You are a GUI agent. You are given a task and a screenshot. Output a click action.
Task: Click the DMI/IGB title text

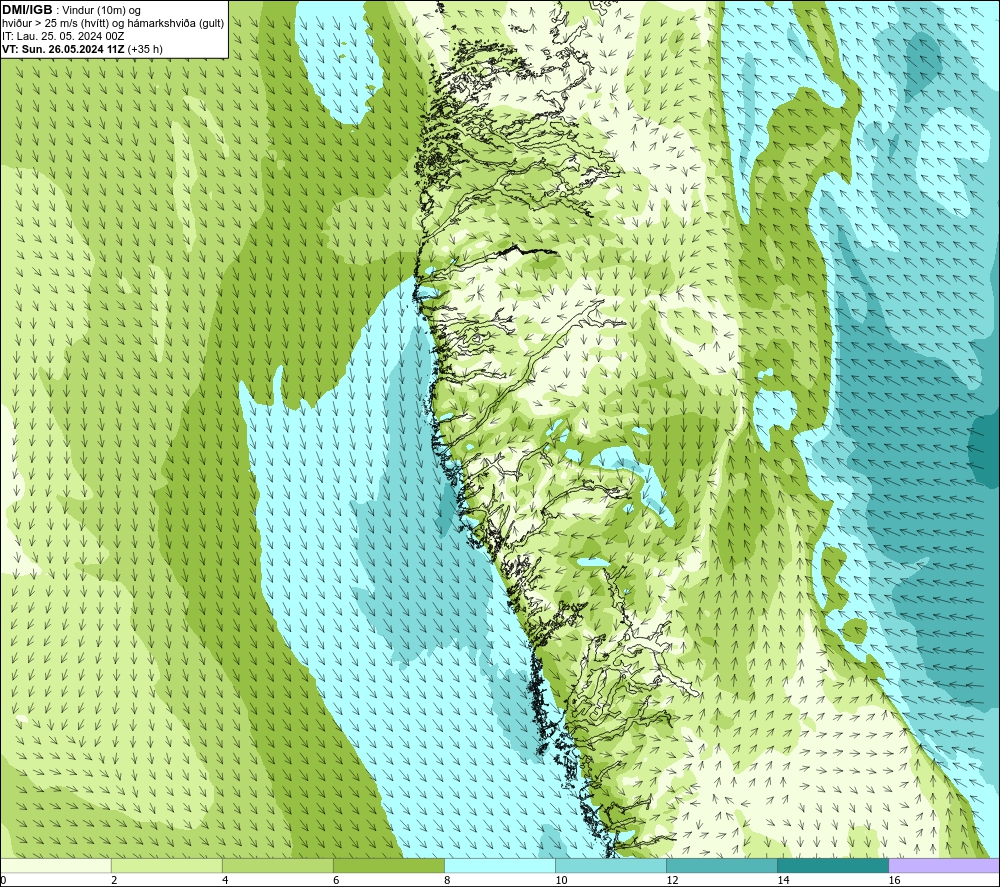pos(27,10)
